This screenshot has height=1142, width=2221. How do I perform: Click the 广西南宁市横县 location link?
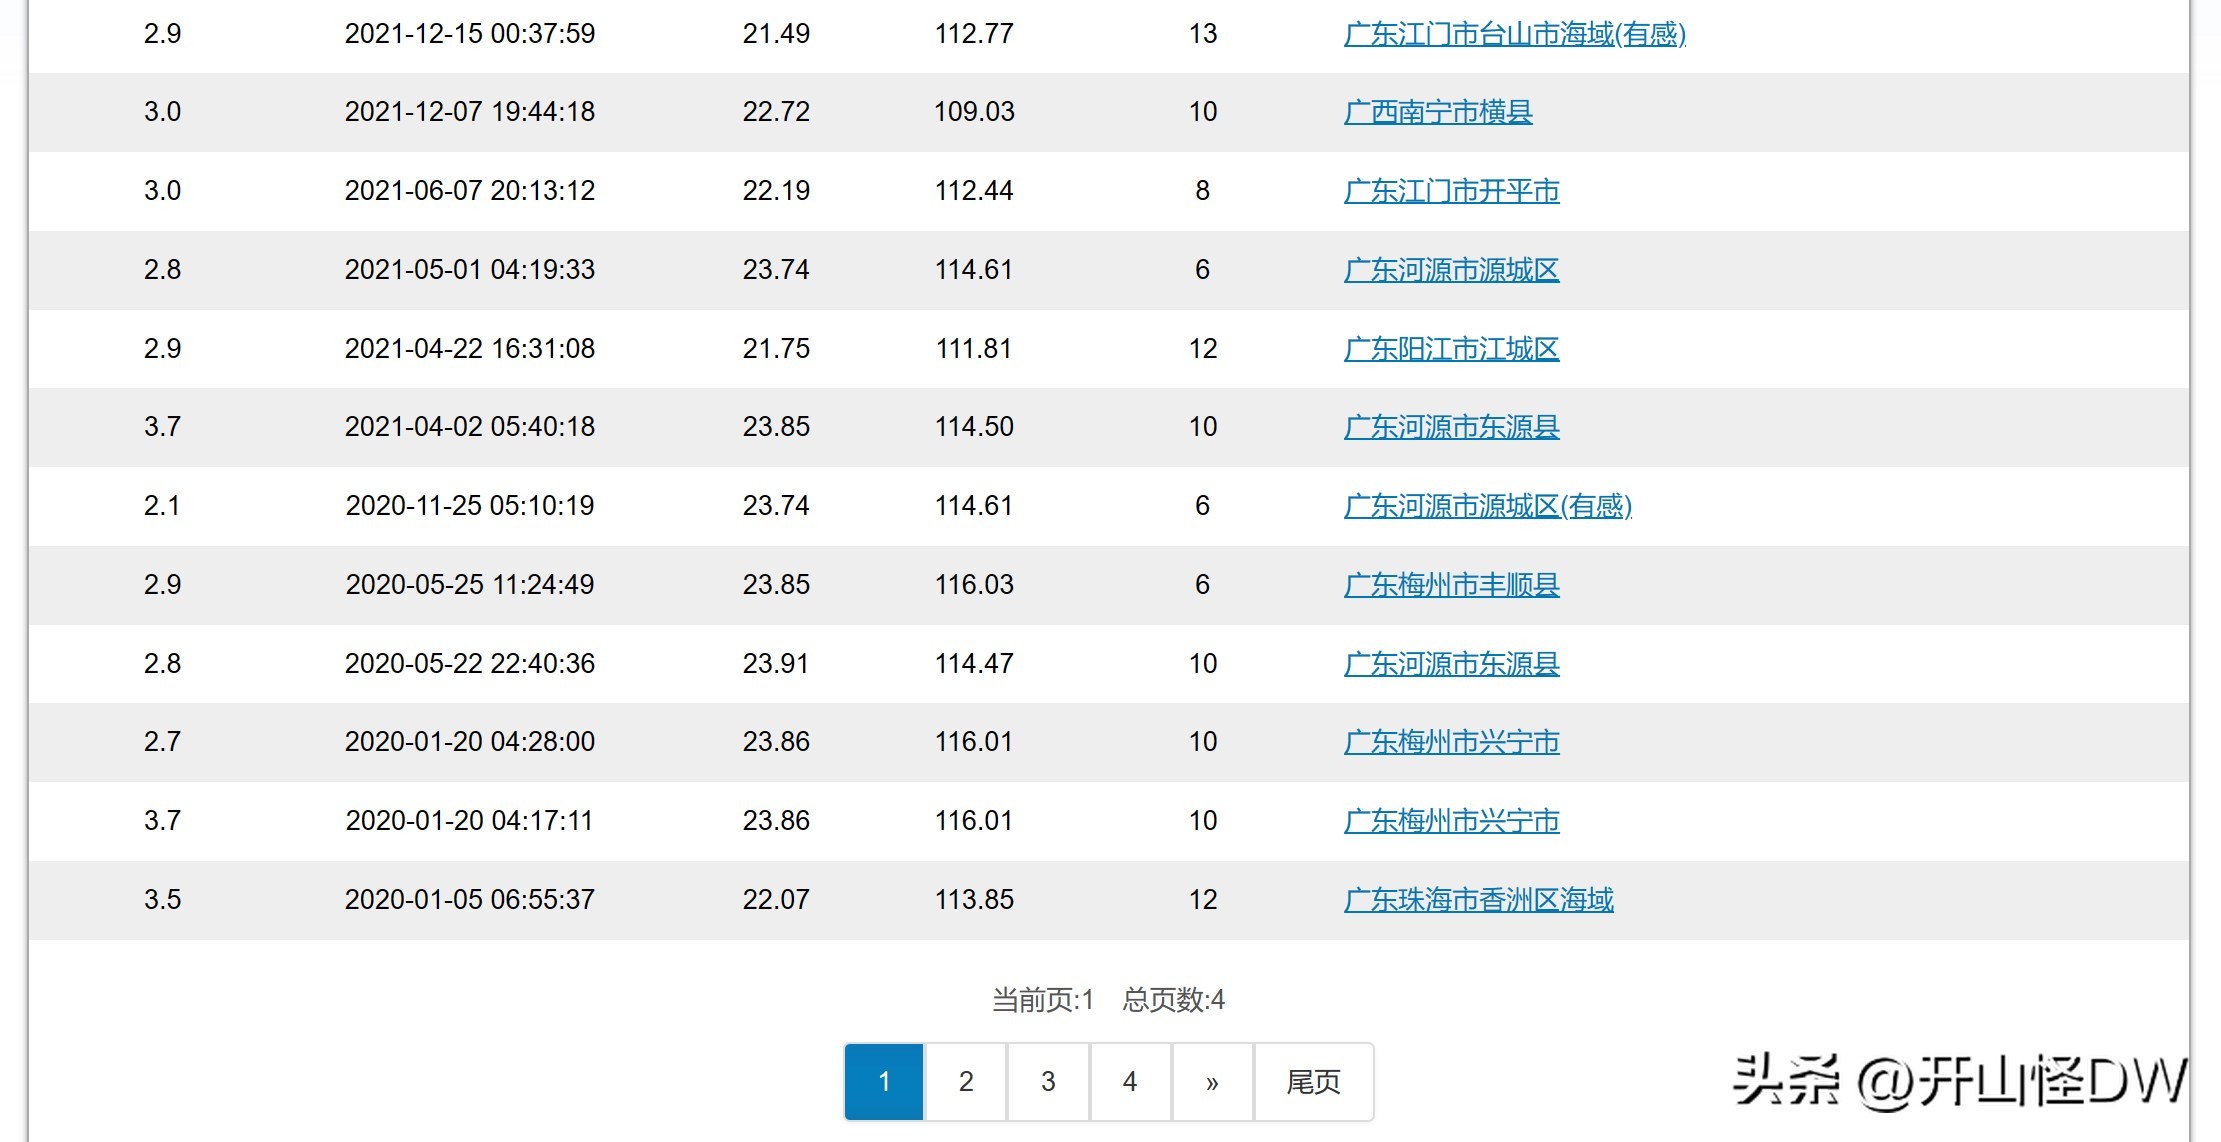pos(1437,112)
